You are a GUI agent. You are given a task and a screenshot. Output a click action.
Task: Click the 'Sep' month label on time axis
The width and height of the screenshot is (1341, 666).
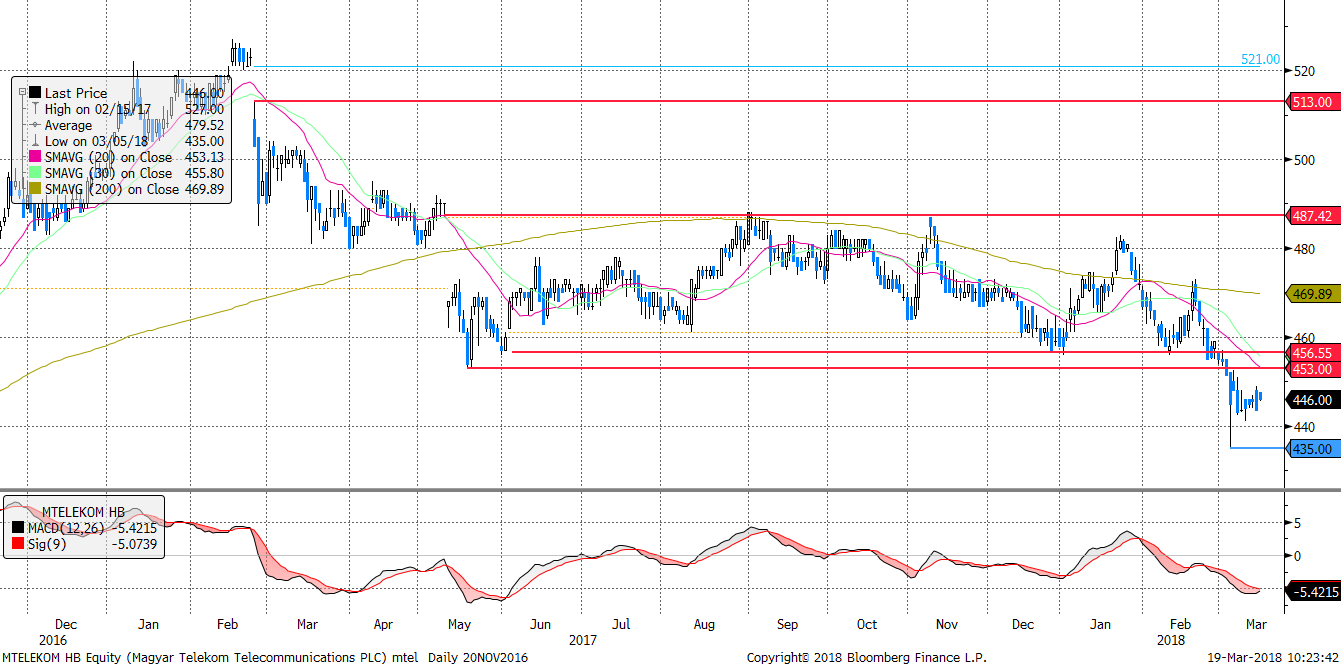[787, 624]
